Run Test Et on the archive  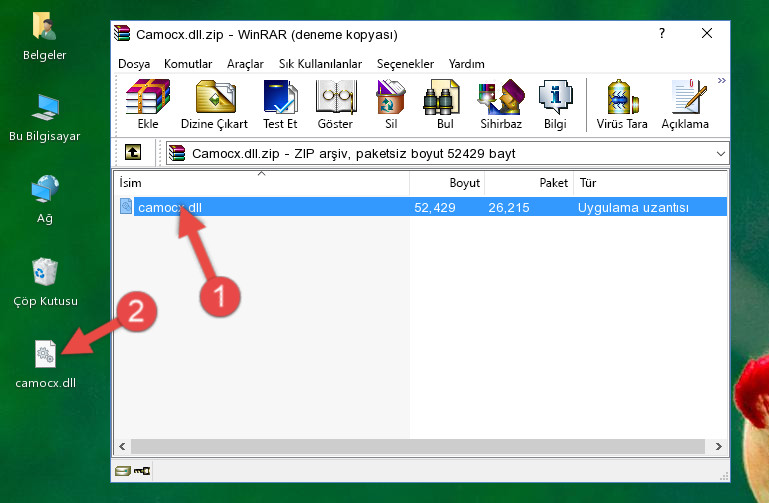pyautogui.click(x=280, y=104)
